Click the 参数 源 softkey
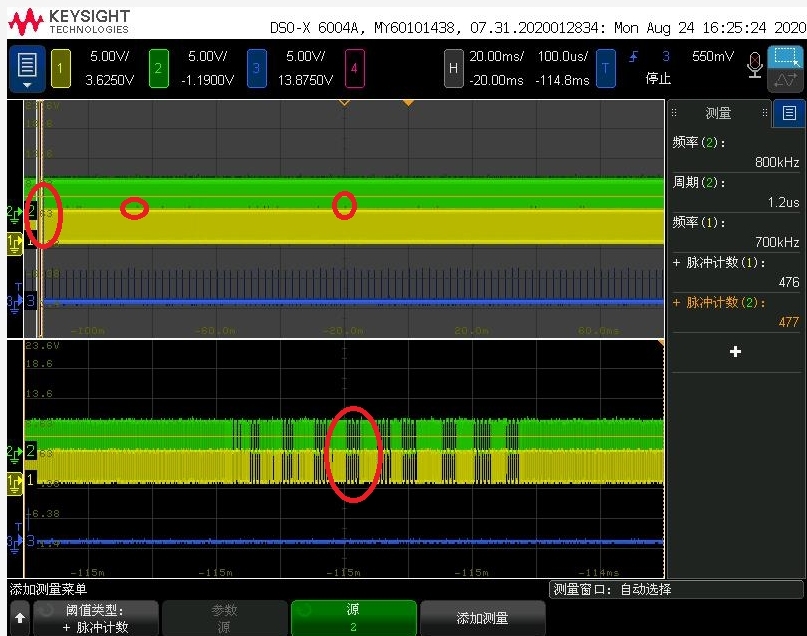 224,618
